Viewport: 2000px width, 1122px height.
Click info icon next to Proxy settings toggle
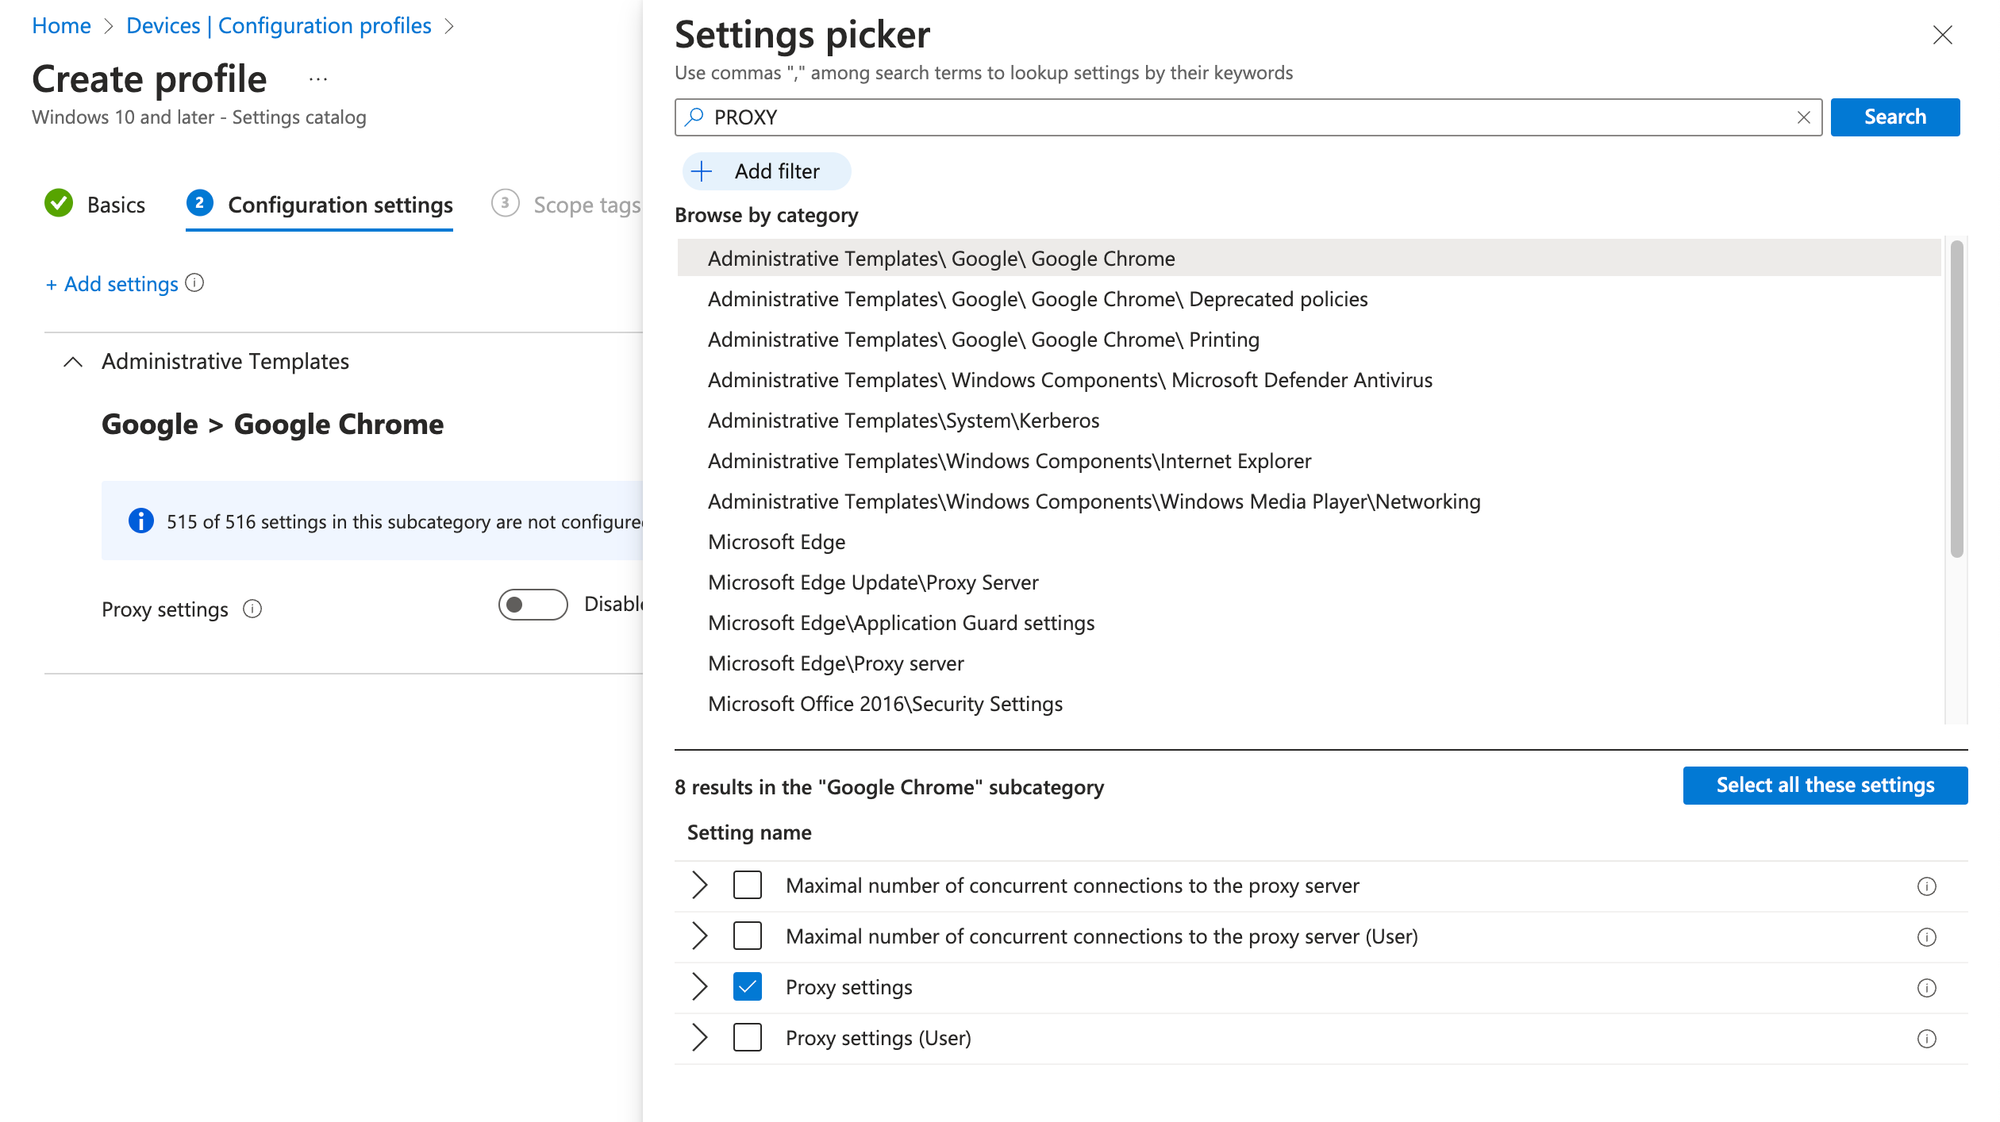pos(253,609)
